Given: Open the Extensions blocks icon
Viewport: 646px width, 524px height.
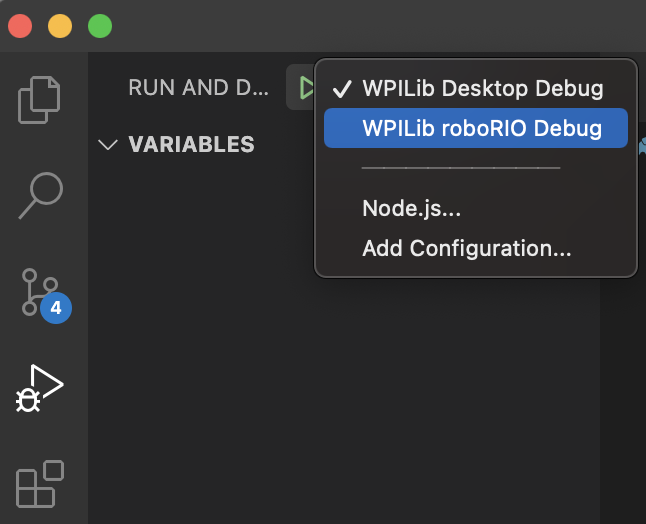Looking at the screenshot, I should (40, 484).
